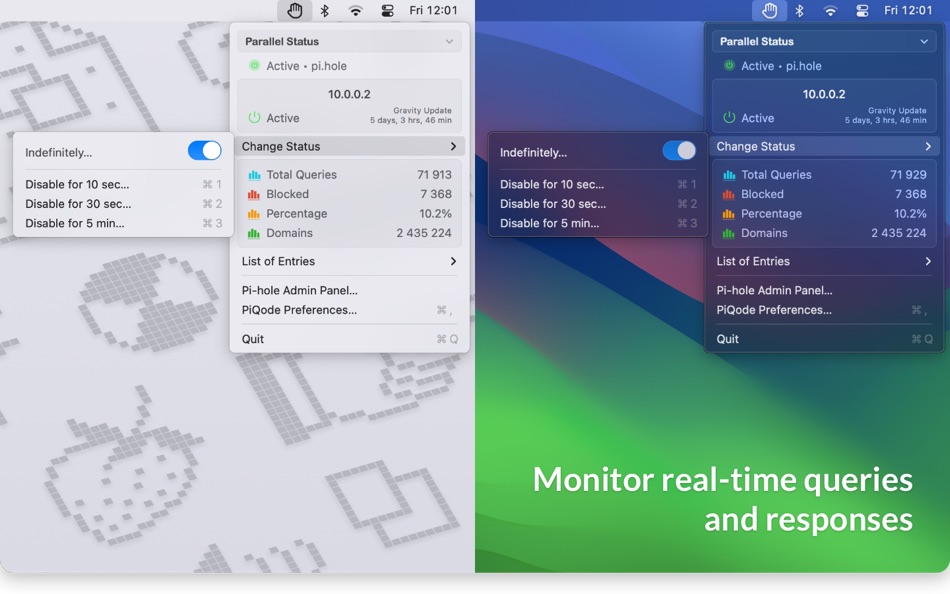Viewport: 950px width, 594px height.
Task: Open the PiQode hand icon in dark menu bar
Action: click(769, 10)
